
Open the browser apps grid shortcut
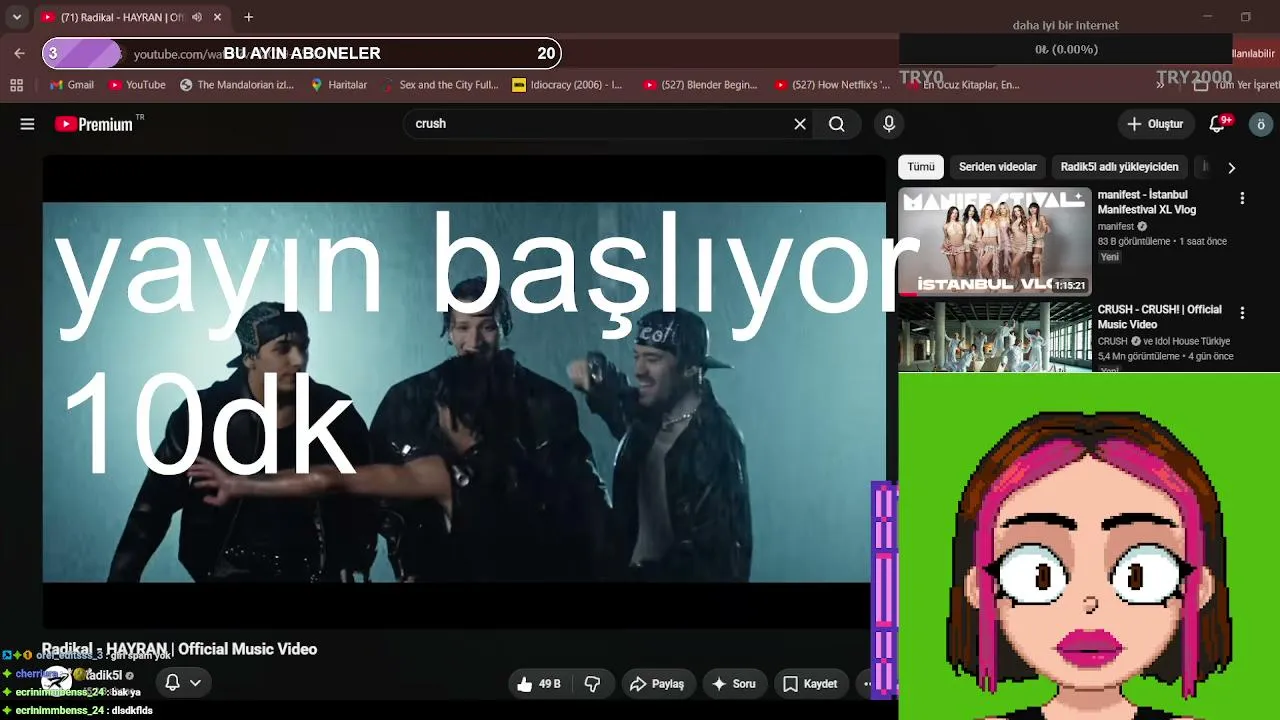click(16, 85)
